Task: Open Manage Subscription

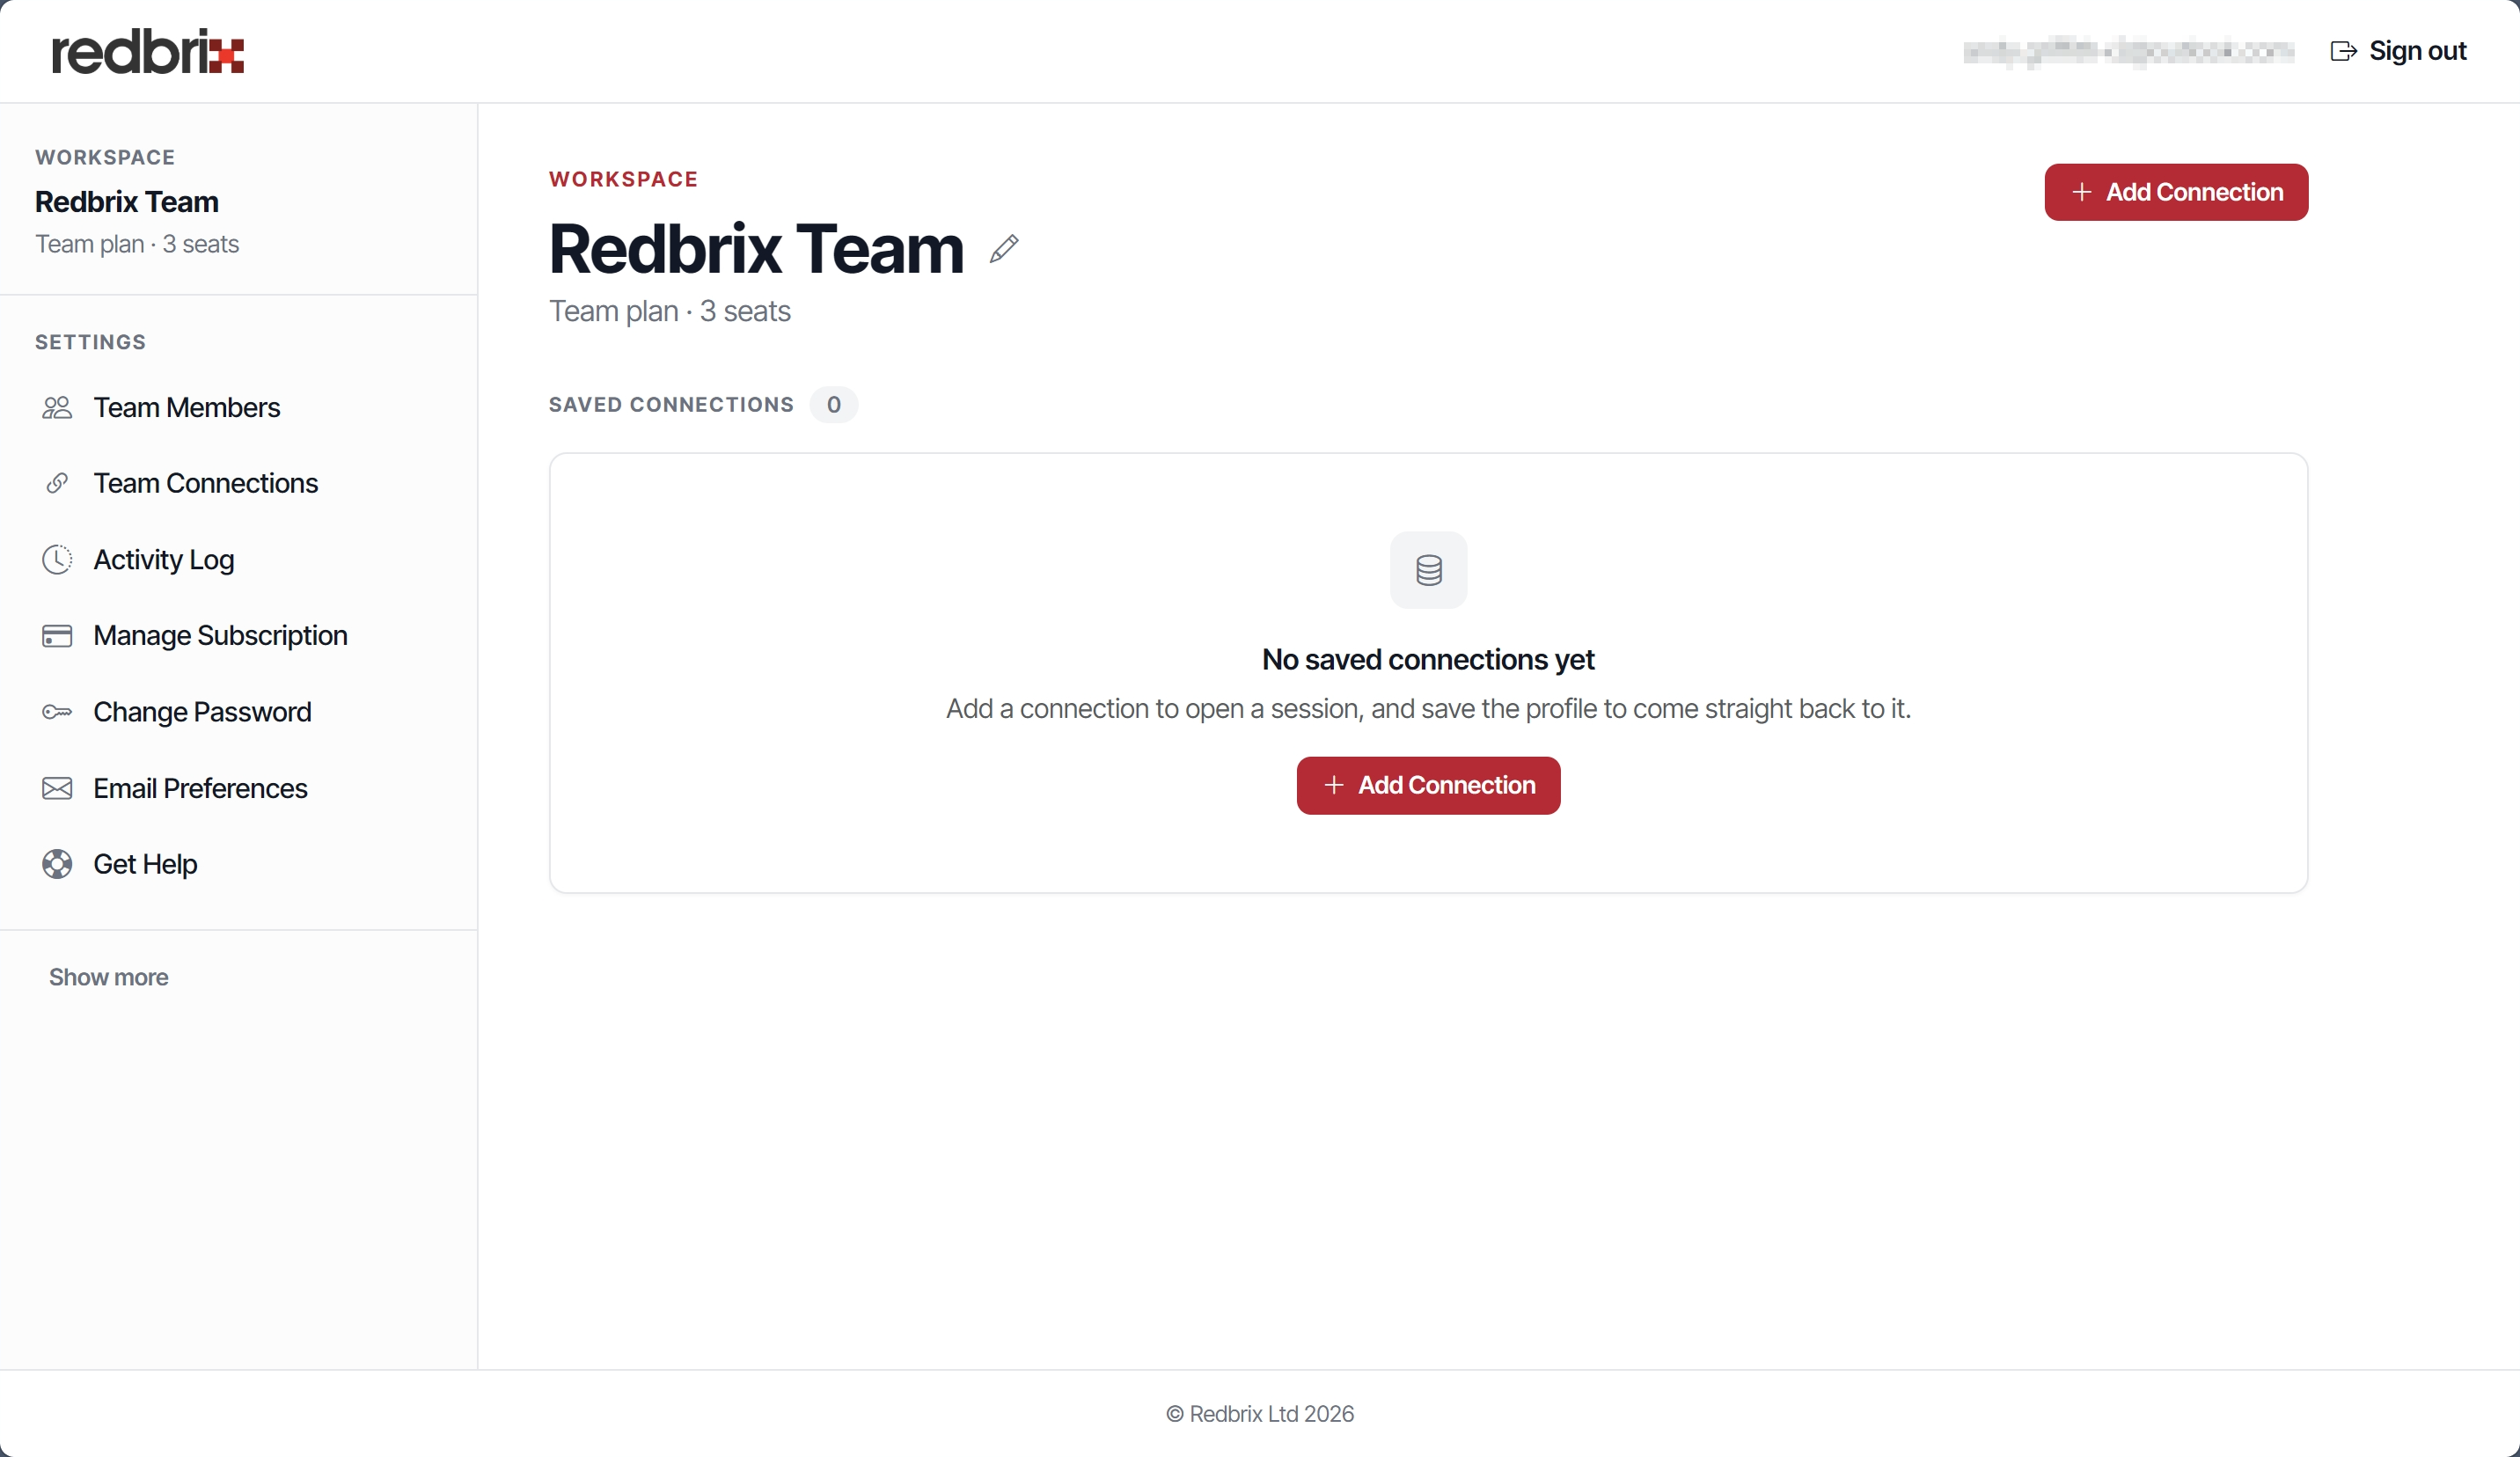Action: pos(220,635)
